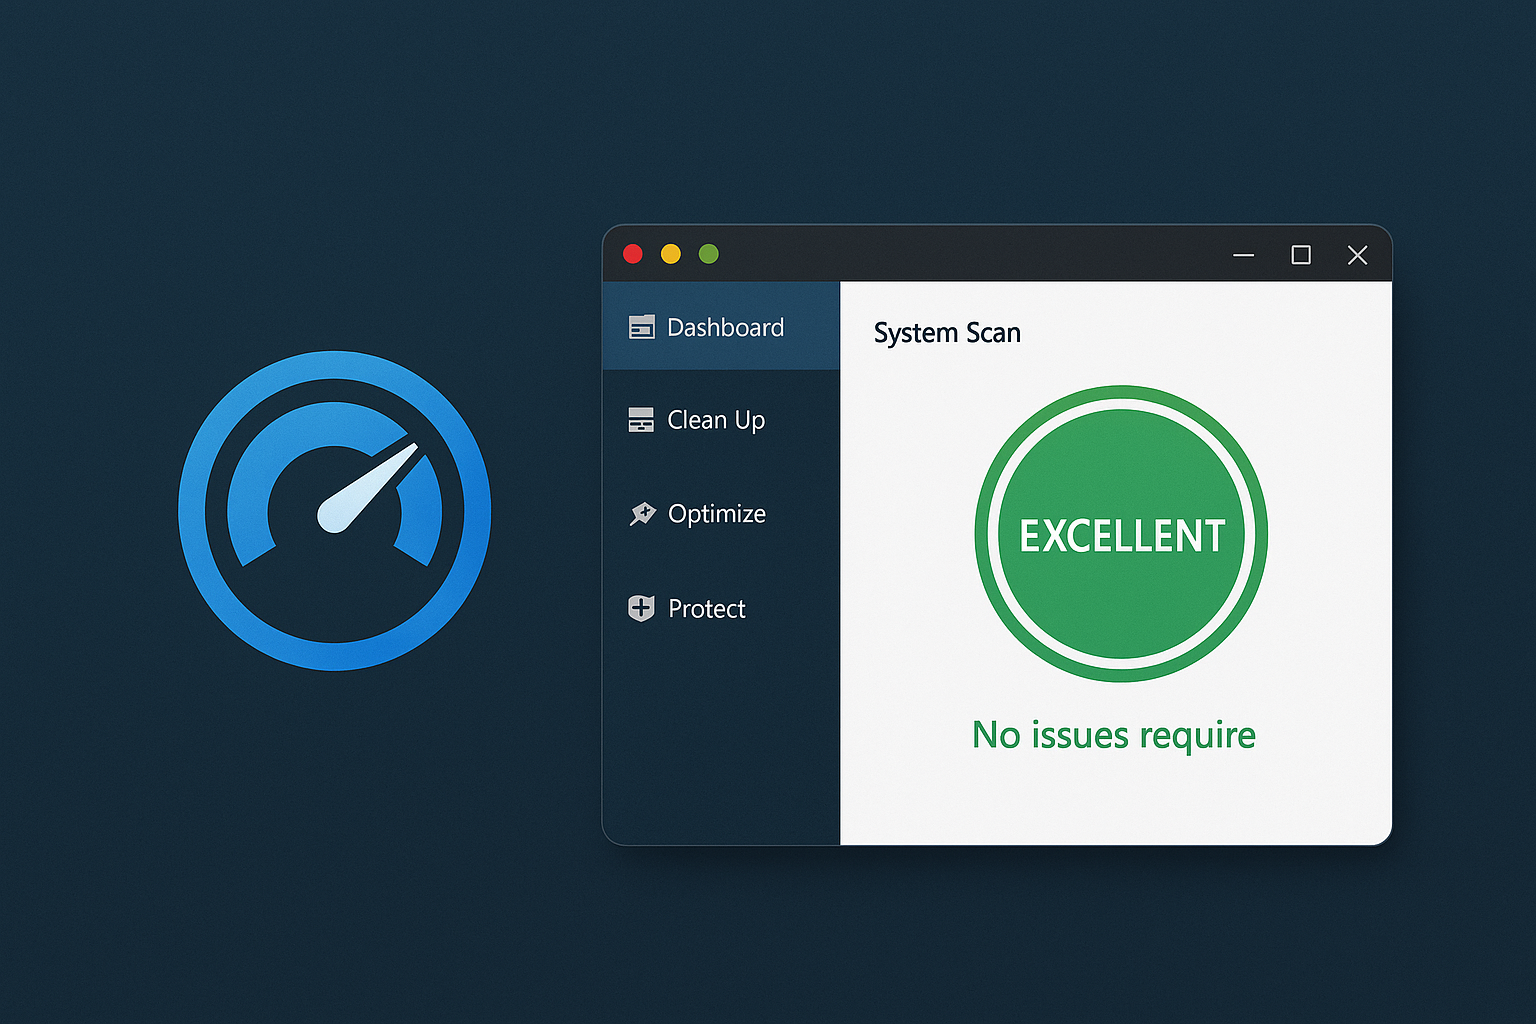Viewport: 1536px width, 1024px height.
Task: Click the Dashboard panel icon in sidebar
Action: (641, 327)
